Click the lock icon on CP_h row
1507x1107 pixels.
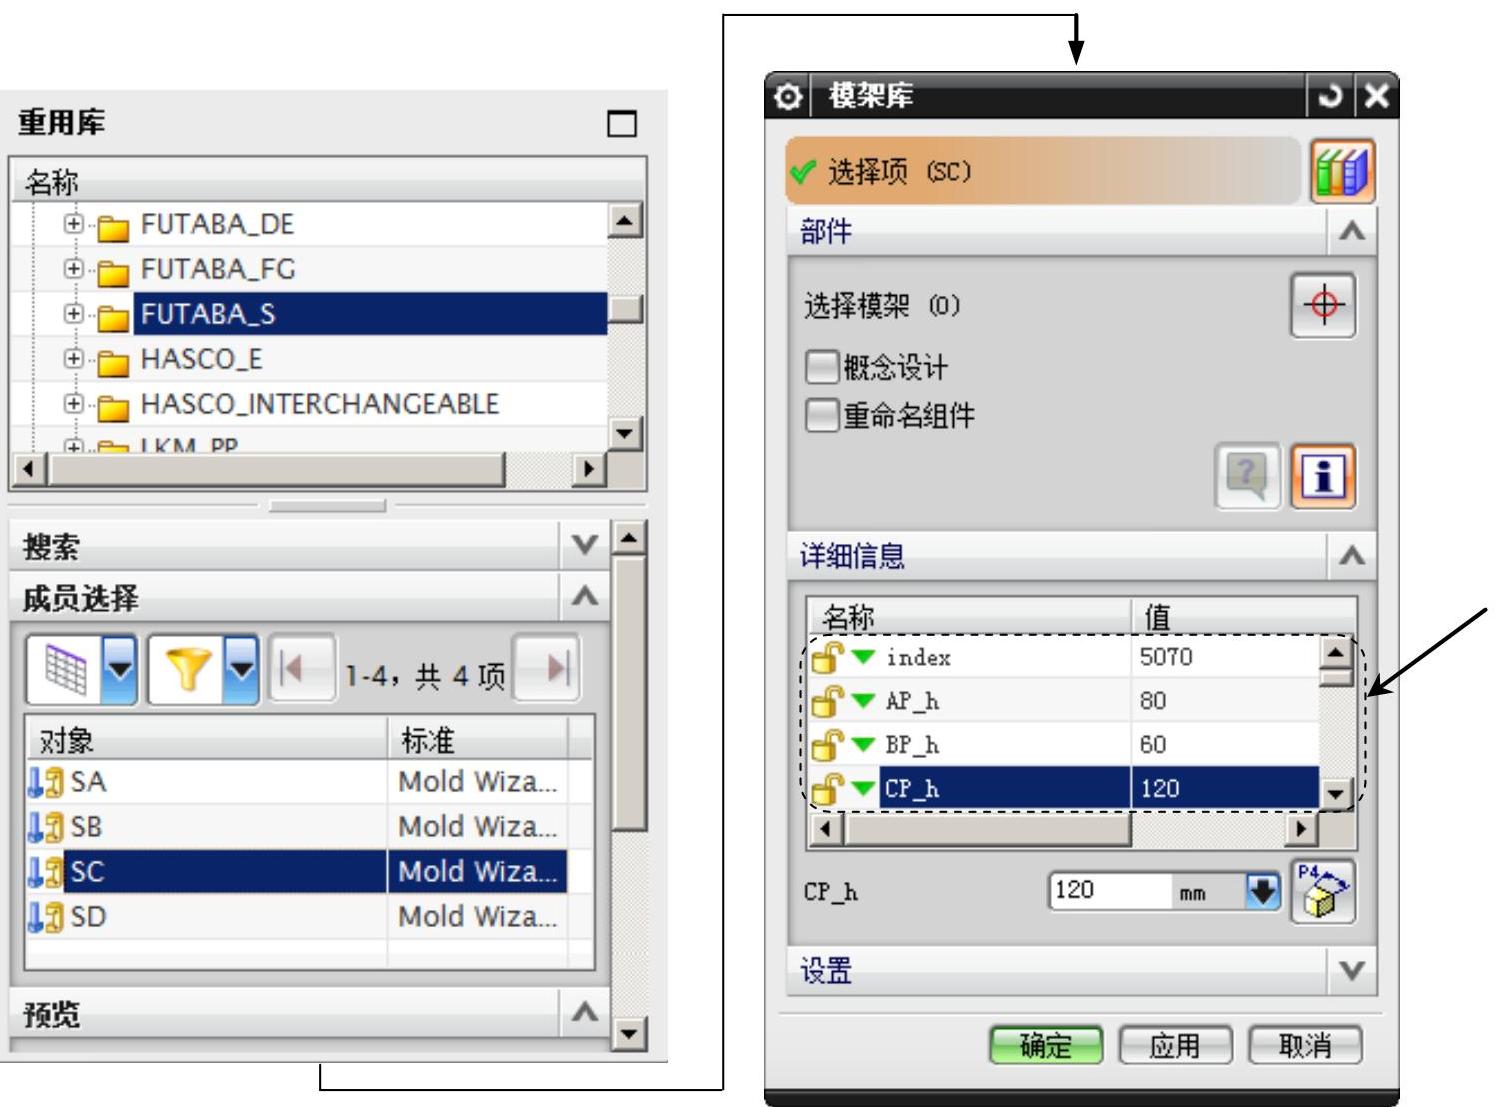827,789
